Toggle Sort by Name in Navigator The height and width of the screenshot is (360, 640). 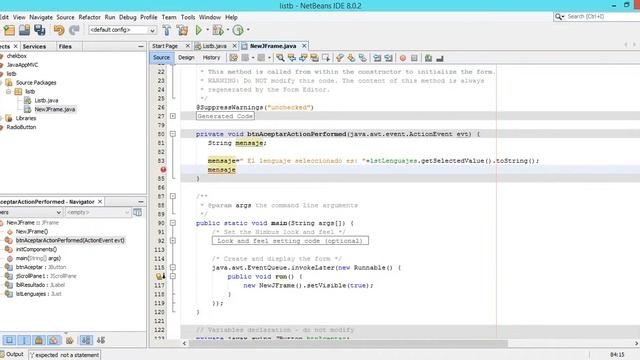86,340
